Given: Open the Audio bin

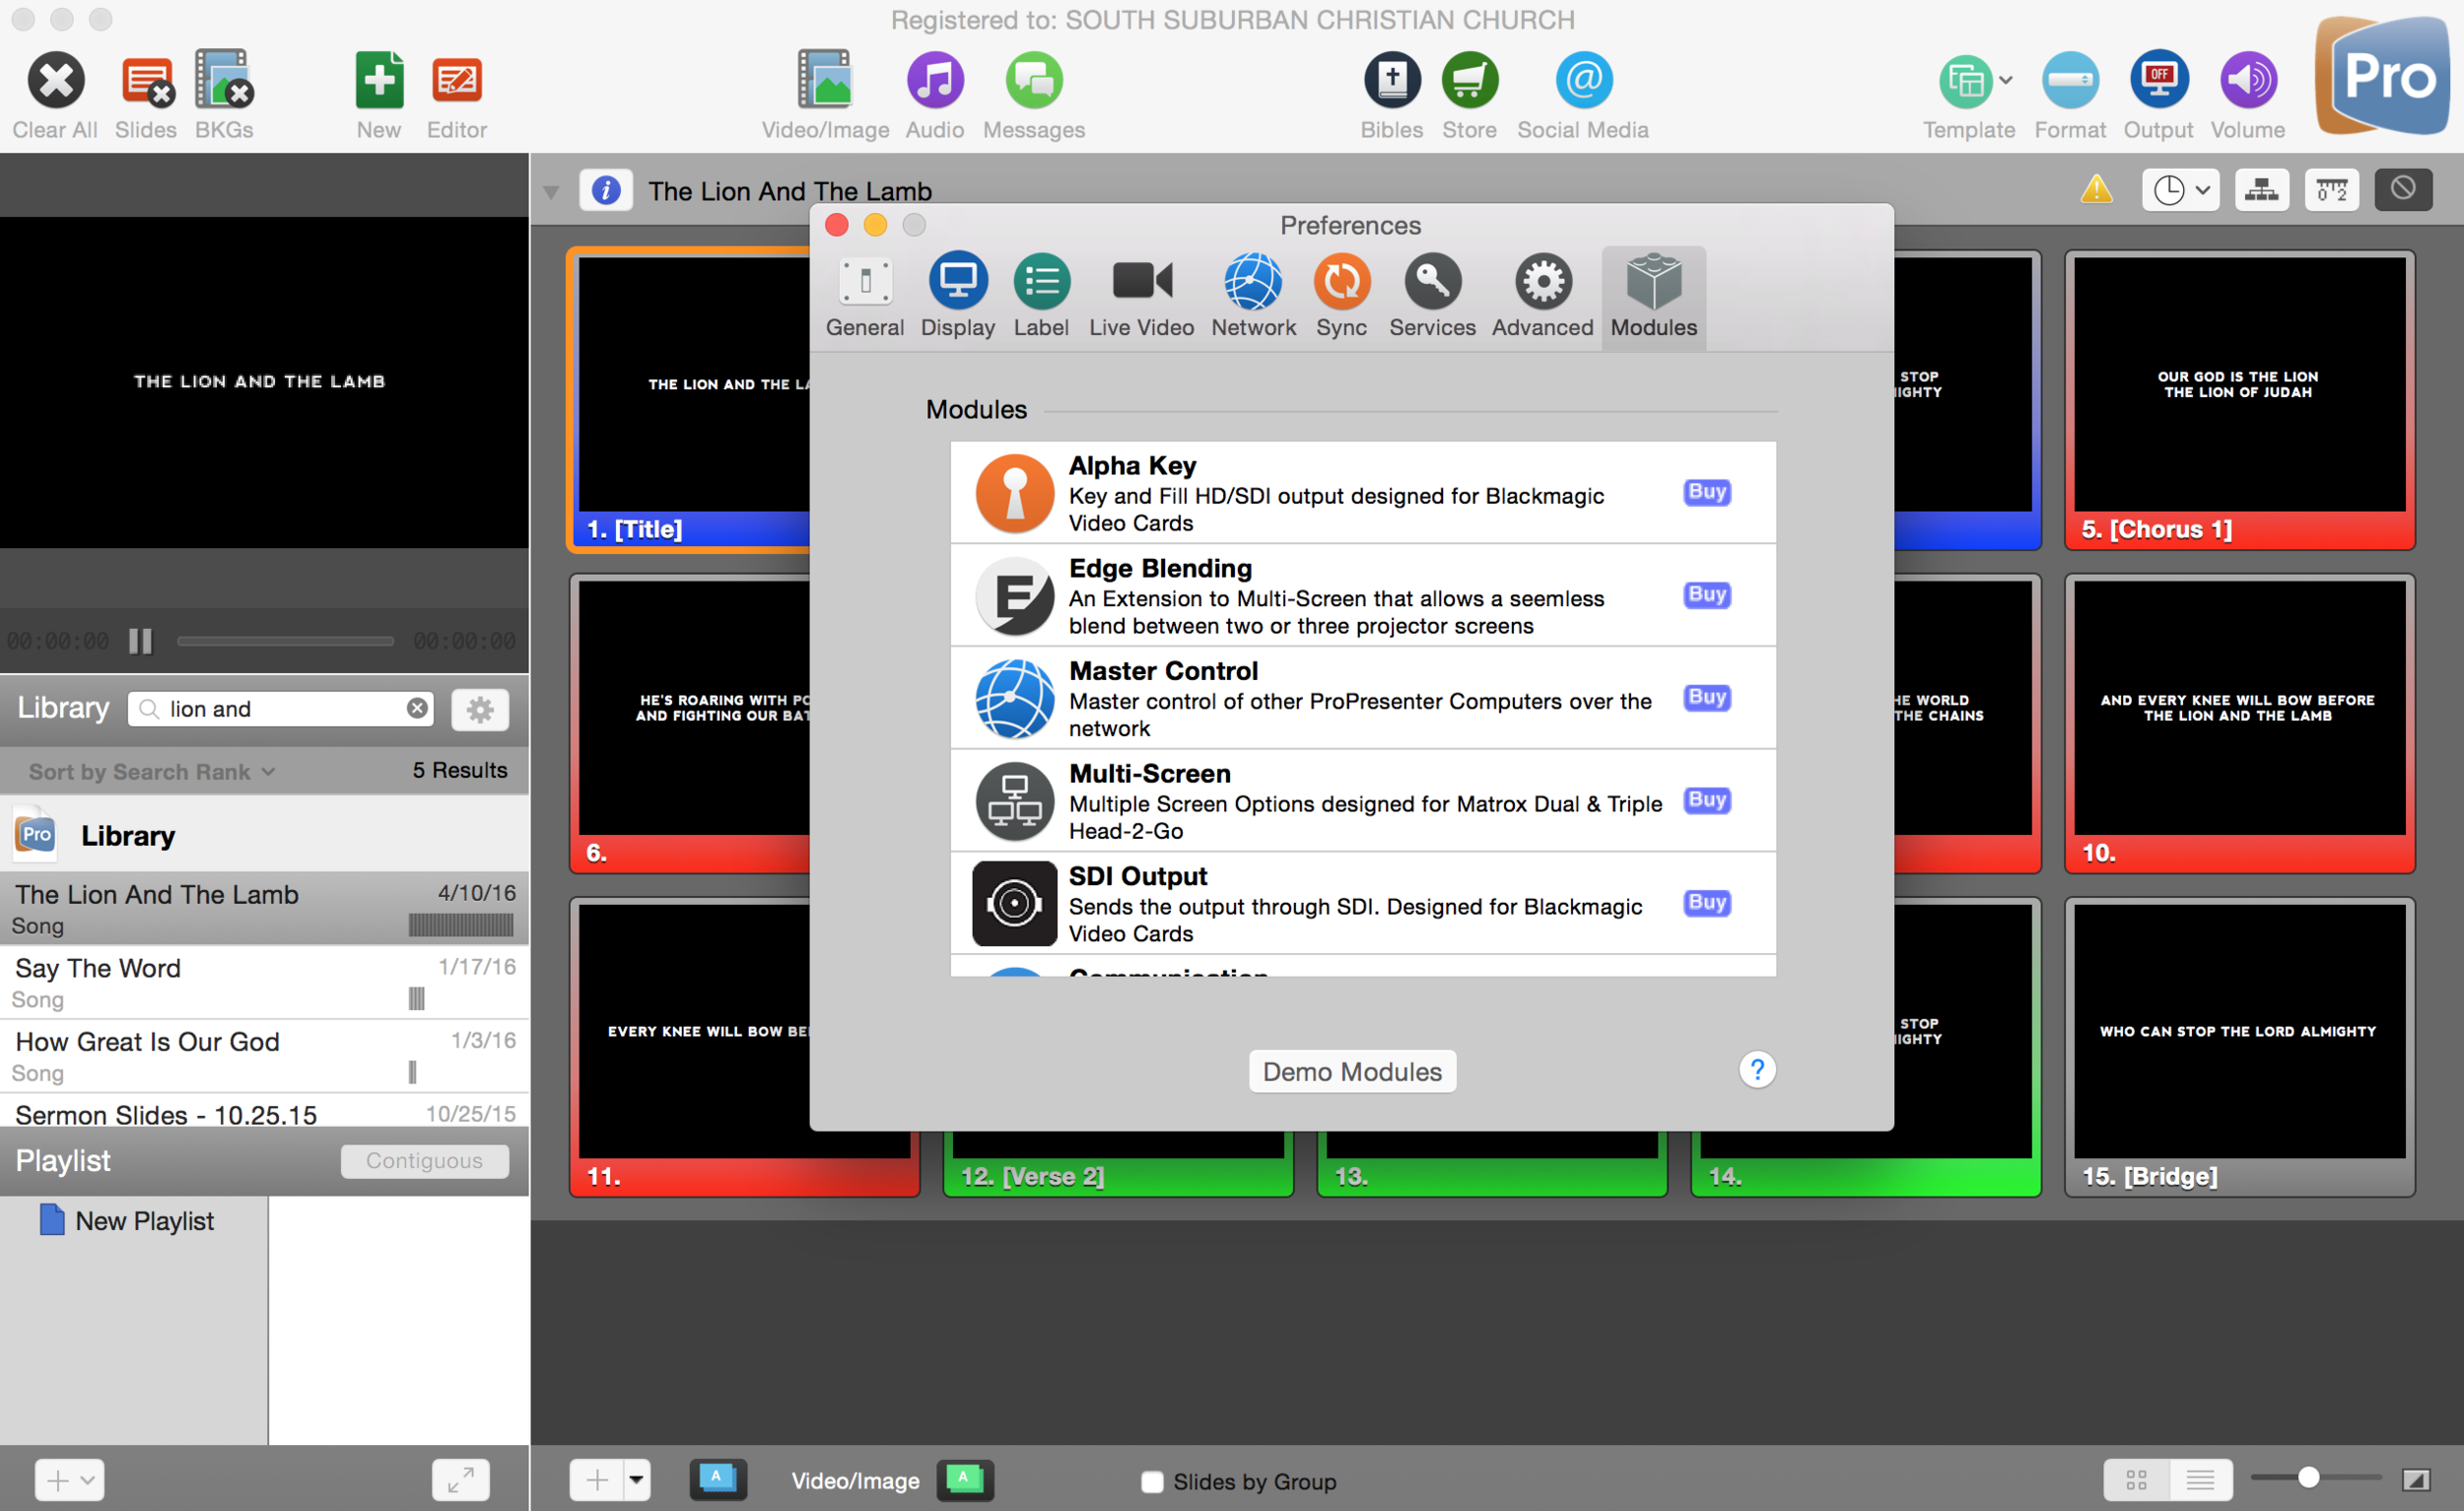Looking at the screenshot, I should 935,81.
